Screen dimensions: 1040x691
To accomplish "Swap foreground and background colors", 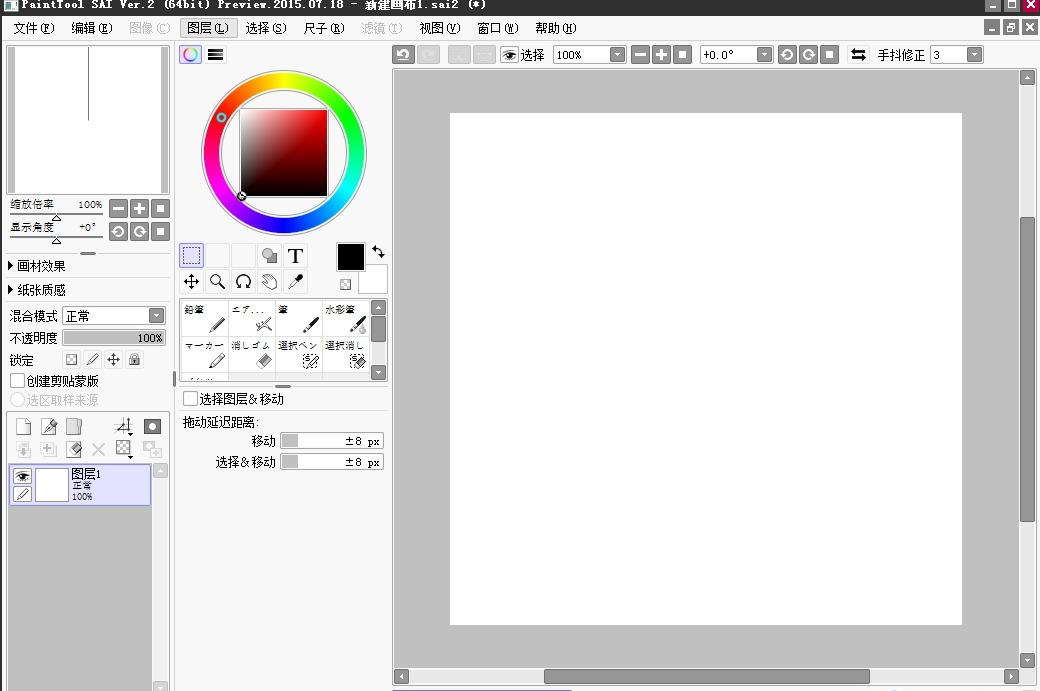I will pyautogui.click(x=378, y=251).
